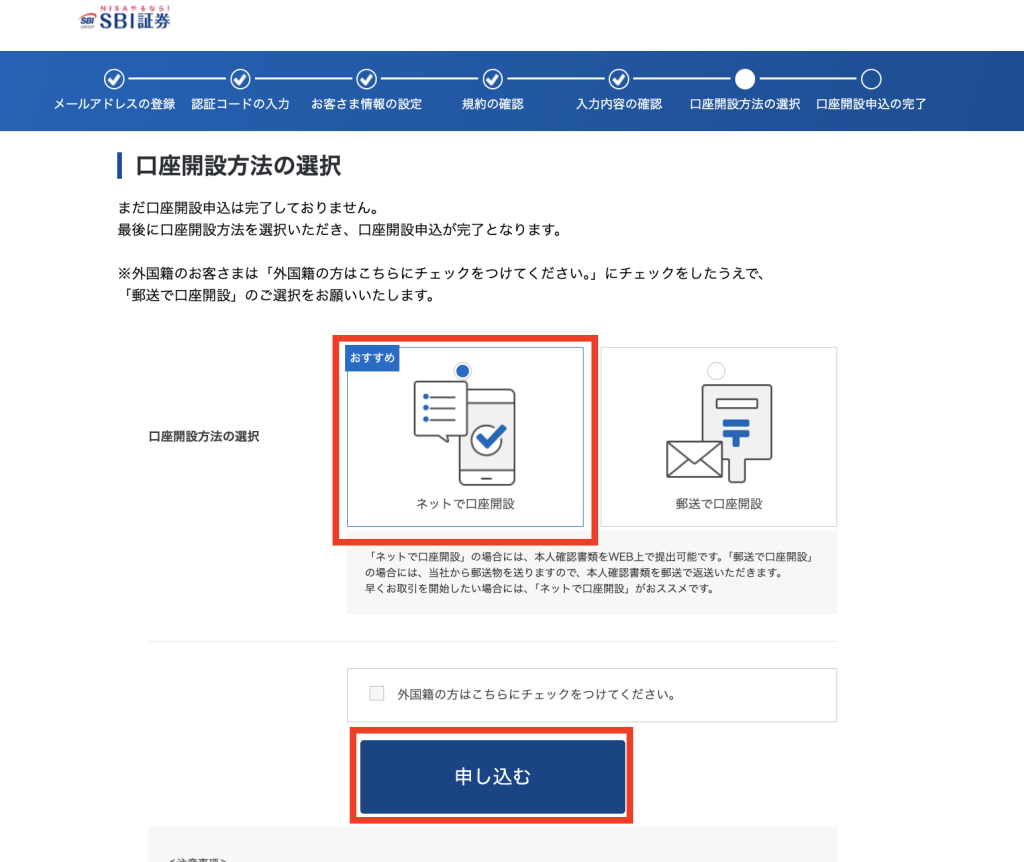This screenshot has width=1024, height=862.
Task: Click the SBI証券 logo
Action: coord(124,18)
